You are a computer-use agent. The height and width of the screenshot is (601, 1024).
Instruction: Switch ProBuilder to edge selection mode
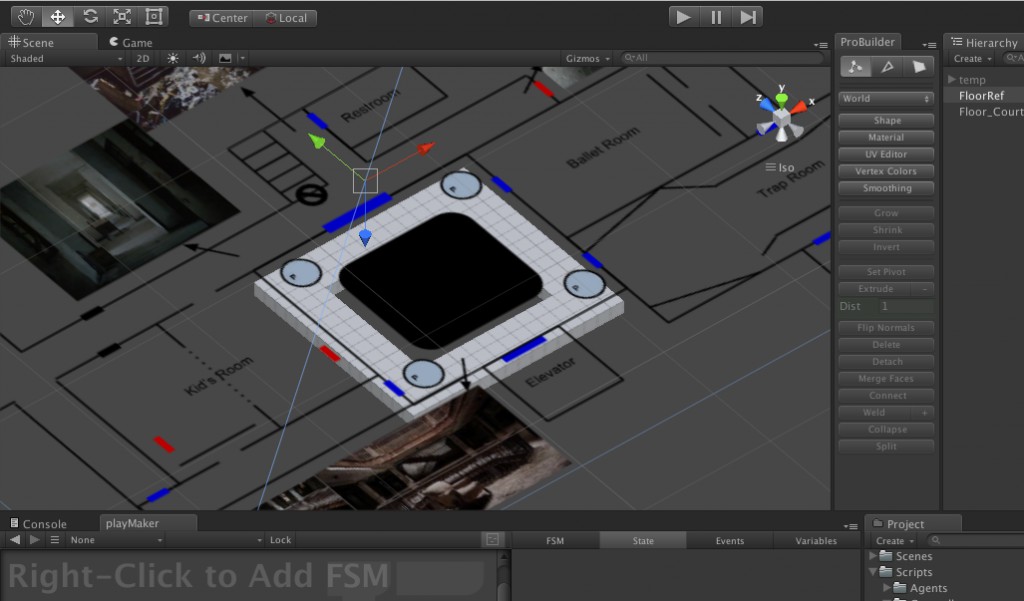pyautogui.click(x=886, y=67)
